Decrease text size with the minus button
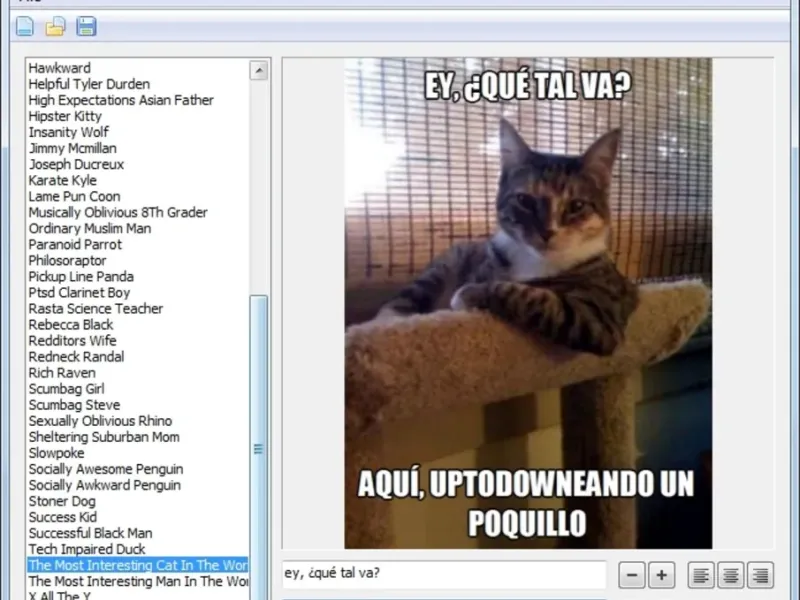Image resolution: width=800 pixels, height=600 pixels. click(x=632, y=575)
